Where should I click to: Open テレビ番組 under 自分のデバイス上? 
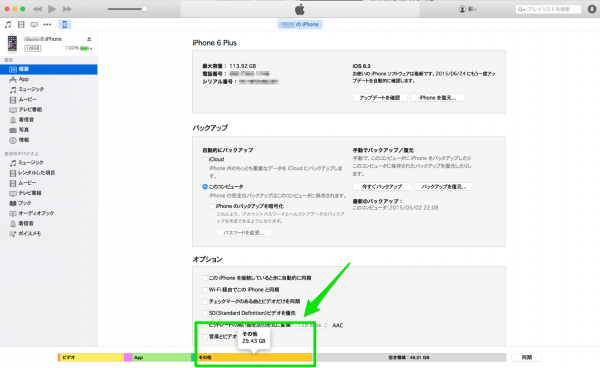coord(49,193)
